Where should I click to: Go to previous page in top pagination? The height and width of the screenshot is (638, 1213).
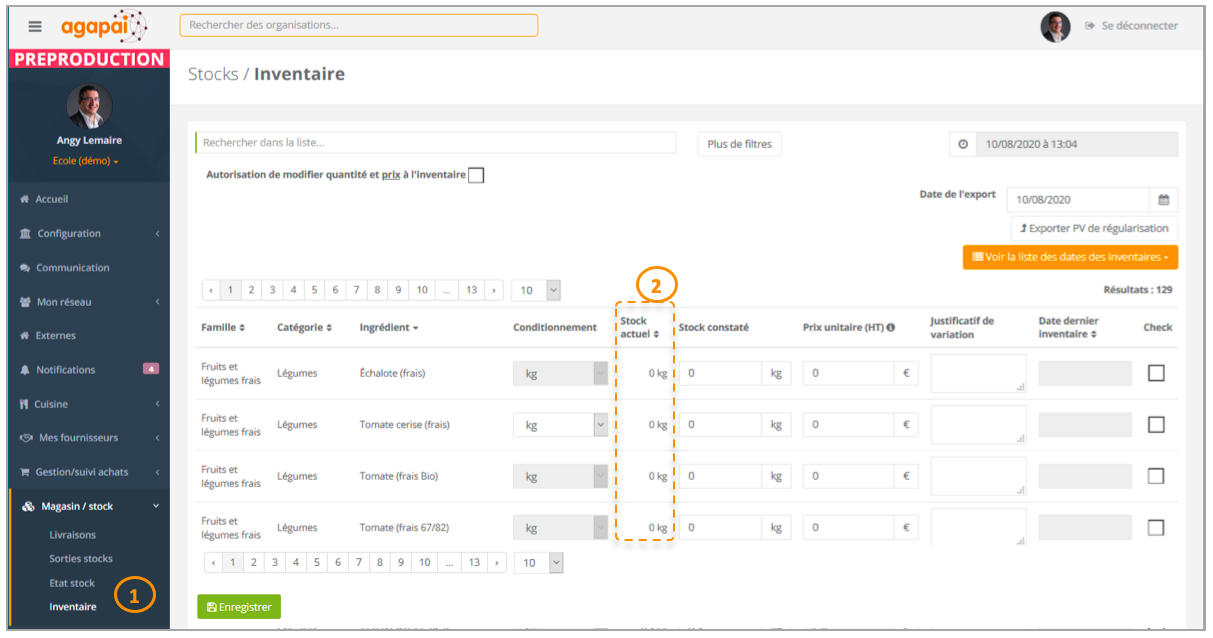tap(211, 290)
